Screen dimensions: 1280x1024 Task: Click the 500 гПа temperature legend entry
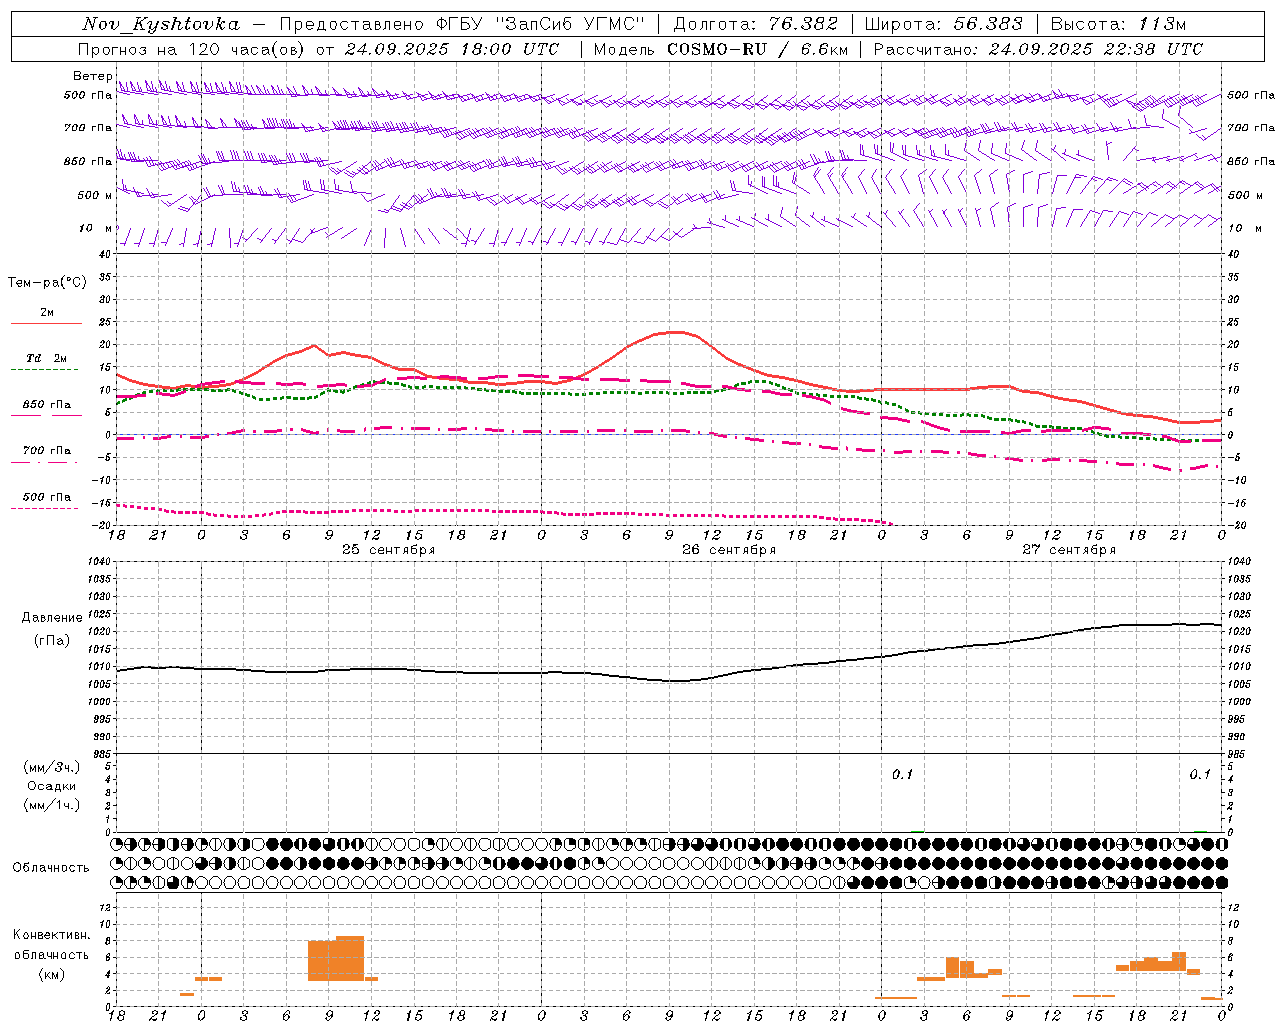tap(47, 497)
